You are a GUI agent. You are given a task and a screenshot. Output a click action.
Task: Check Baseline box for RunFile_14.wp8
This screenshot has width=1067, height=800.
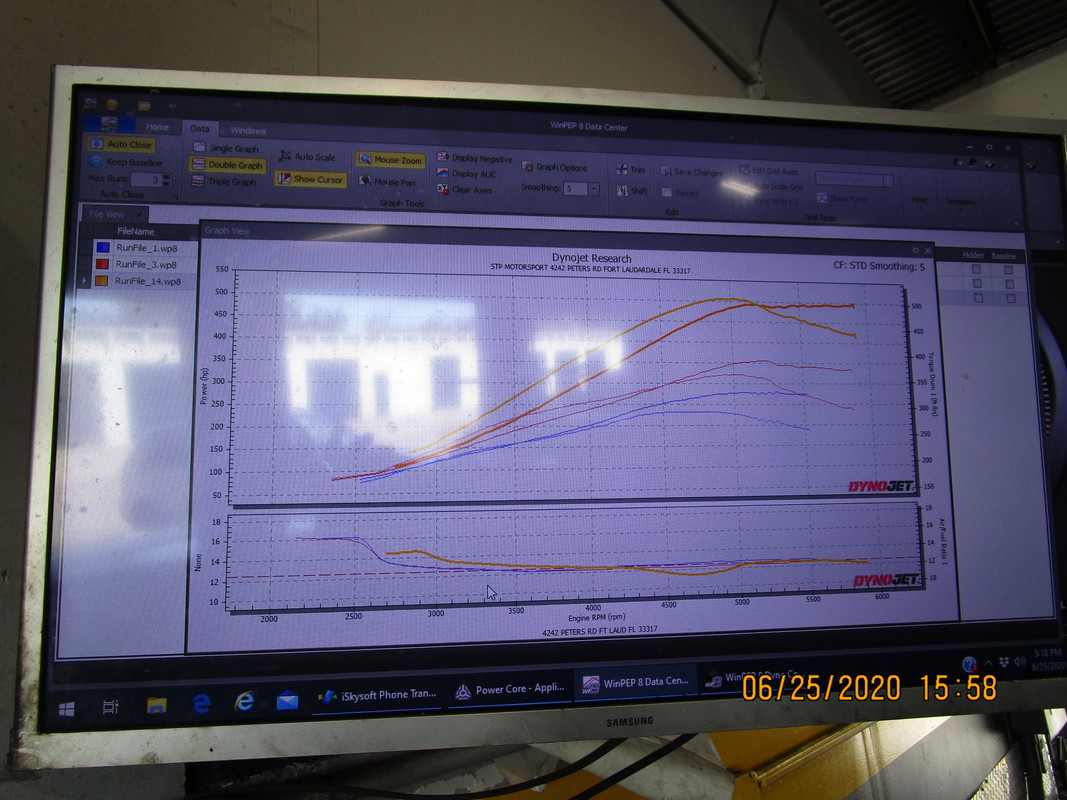(1010, 299)
